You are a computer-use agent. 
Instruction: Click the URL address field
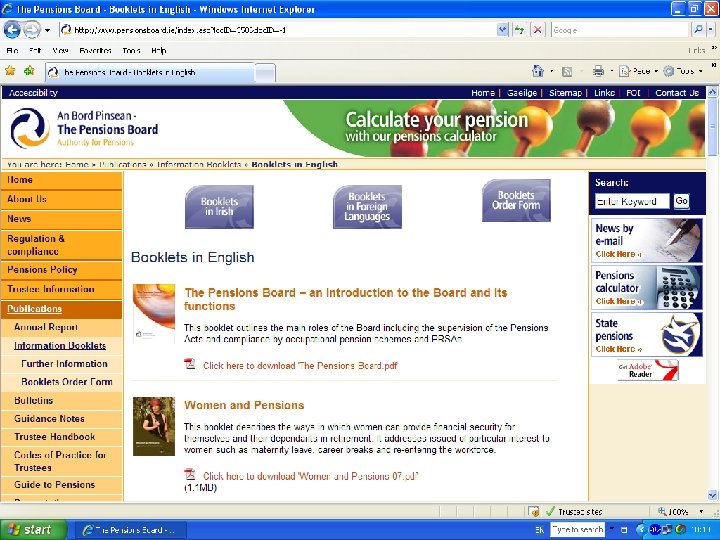tap(278, 30)
